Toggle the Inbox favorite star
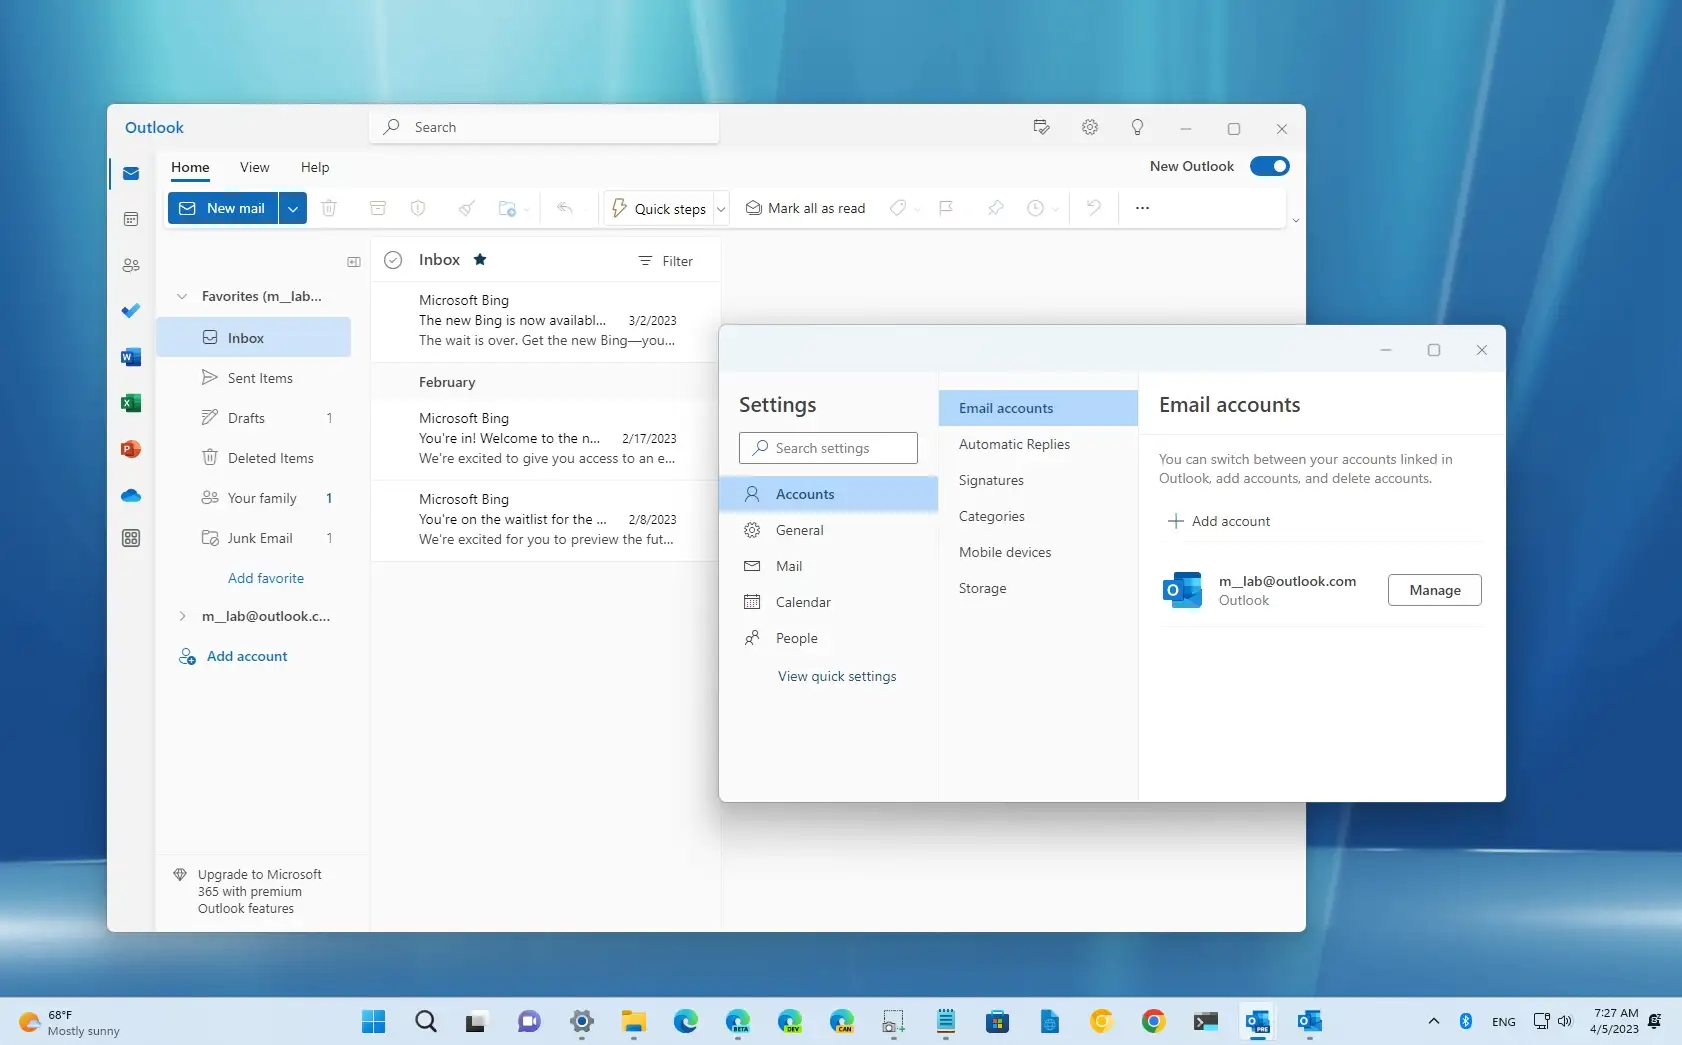The image size is (1682, 1045). (480, 259)
